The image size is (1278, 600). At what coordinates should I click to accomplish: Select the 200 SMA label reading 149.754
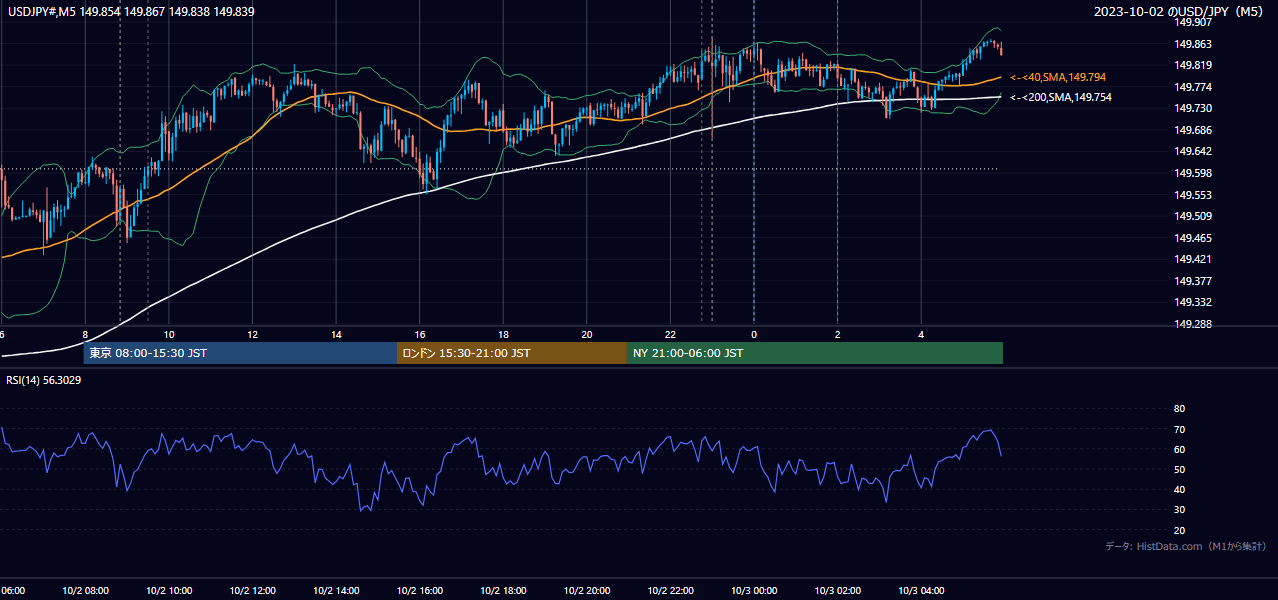click(1061, 97)
